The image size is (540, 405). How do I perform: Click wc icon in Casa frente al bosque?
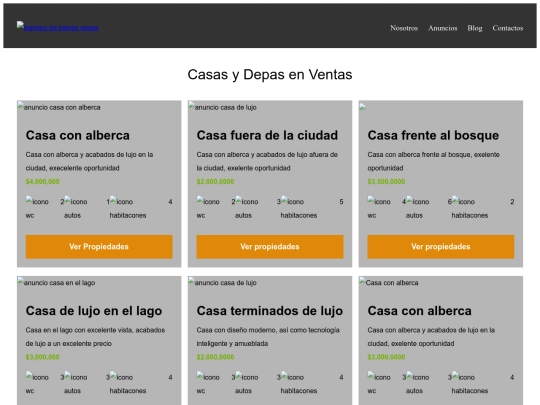379,208
